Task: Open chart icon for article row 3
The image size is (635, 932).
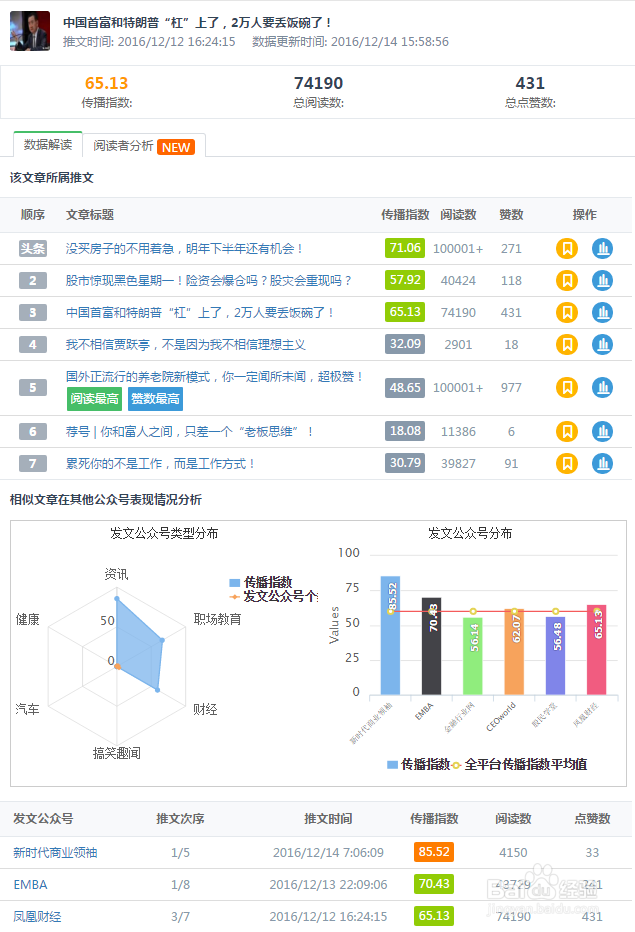Action: point(602,313)
